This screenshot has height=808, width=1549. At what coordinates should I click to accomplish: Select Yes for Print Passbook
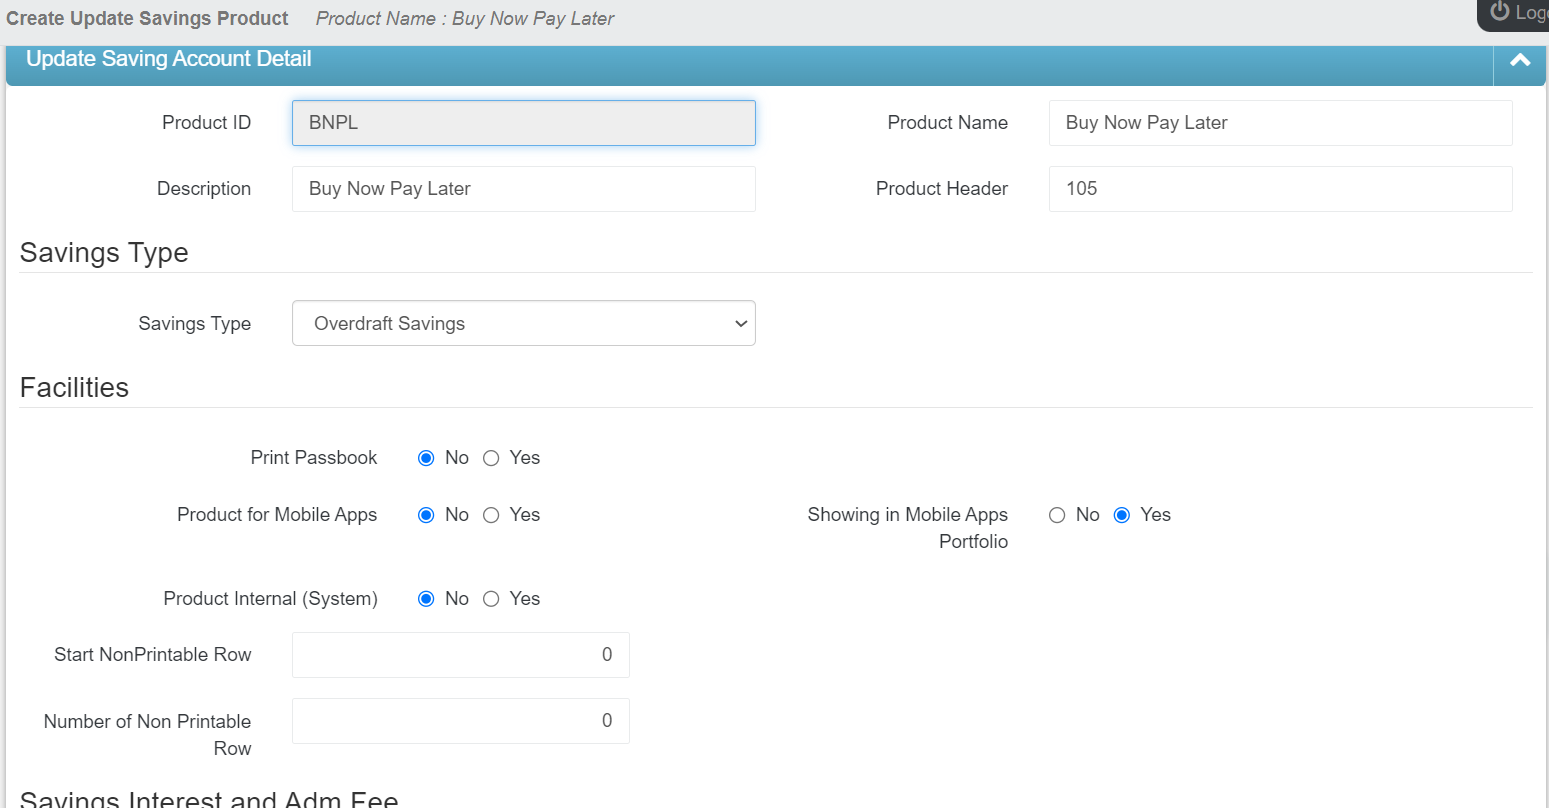tap(491, 458)
